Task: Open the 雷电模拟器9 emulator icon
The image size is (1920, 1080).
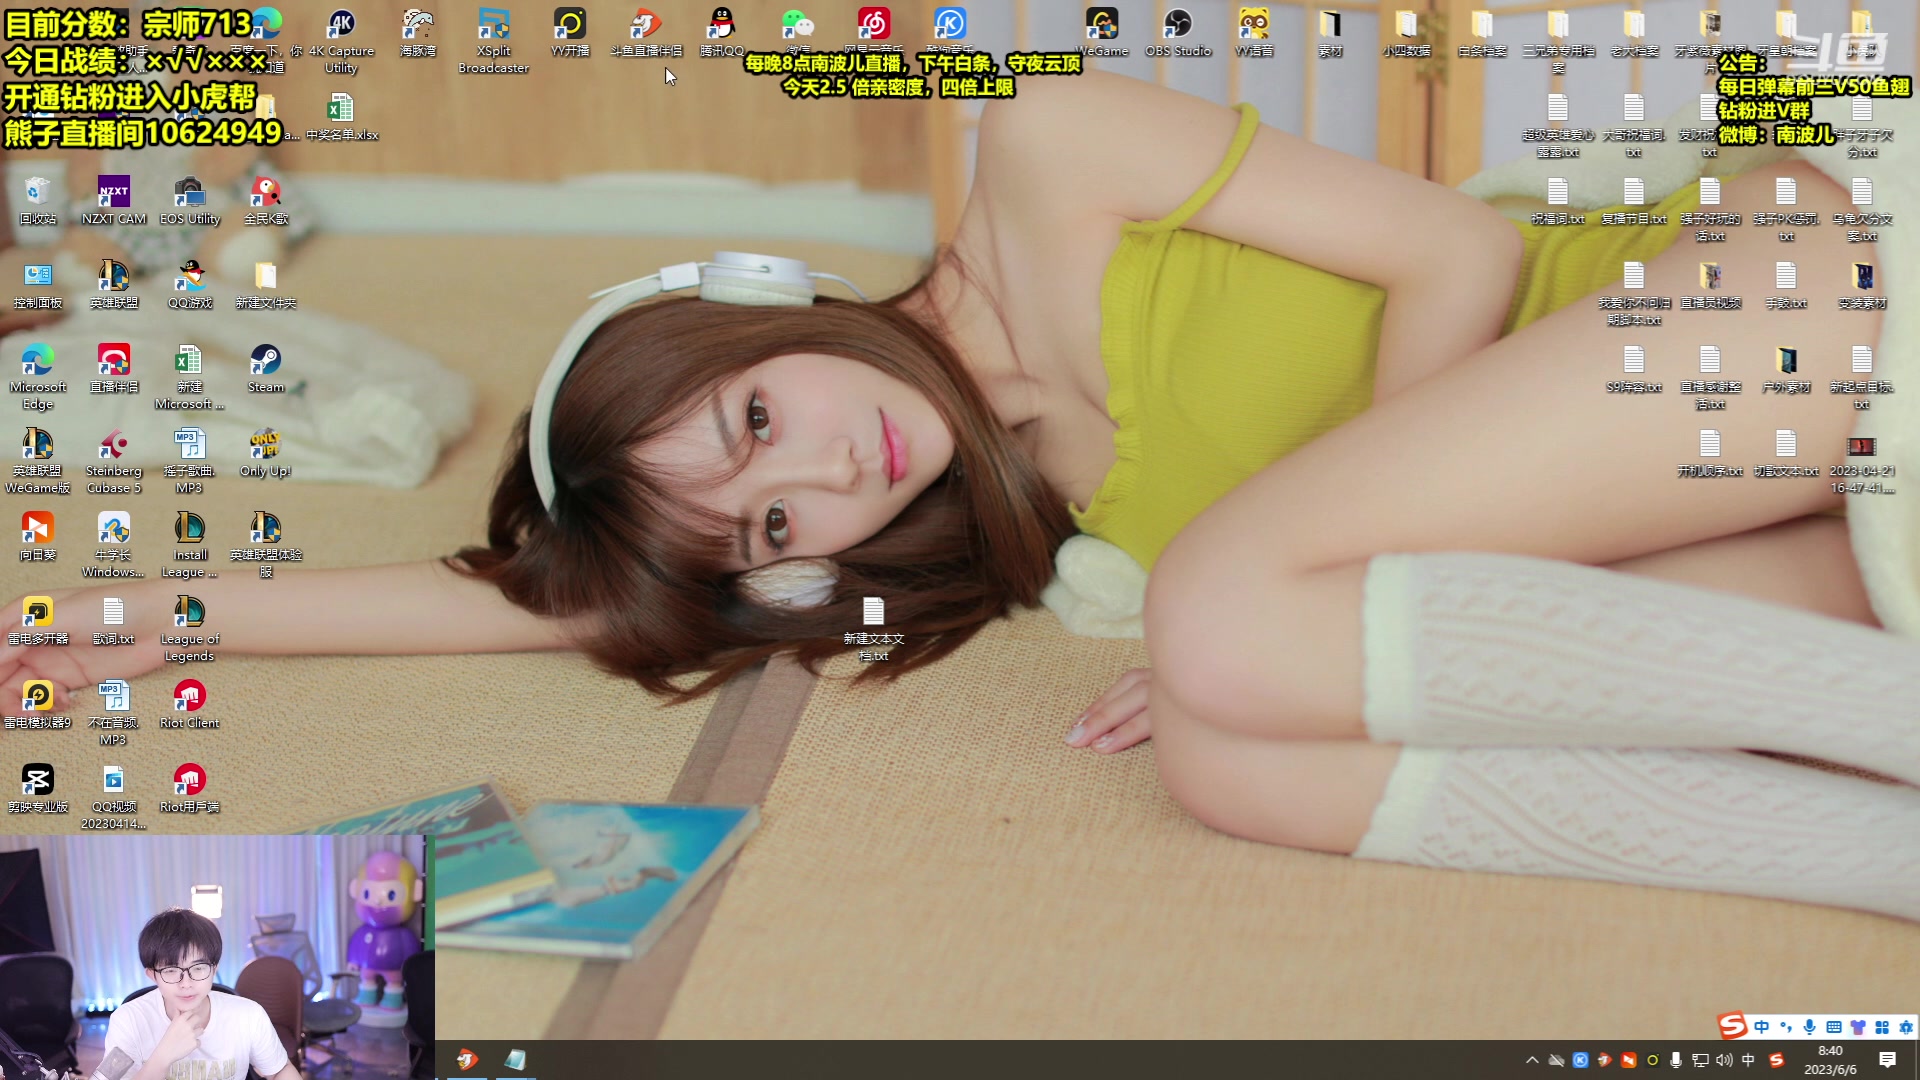Action: pyautogui.click(x=38, y=704)
